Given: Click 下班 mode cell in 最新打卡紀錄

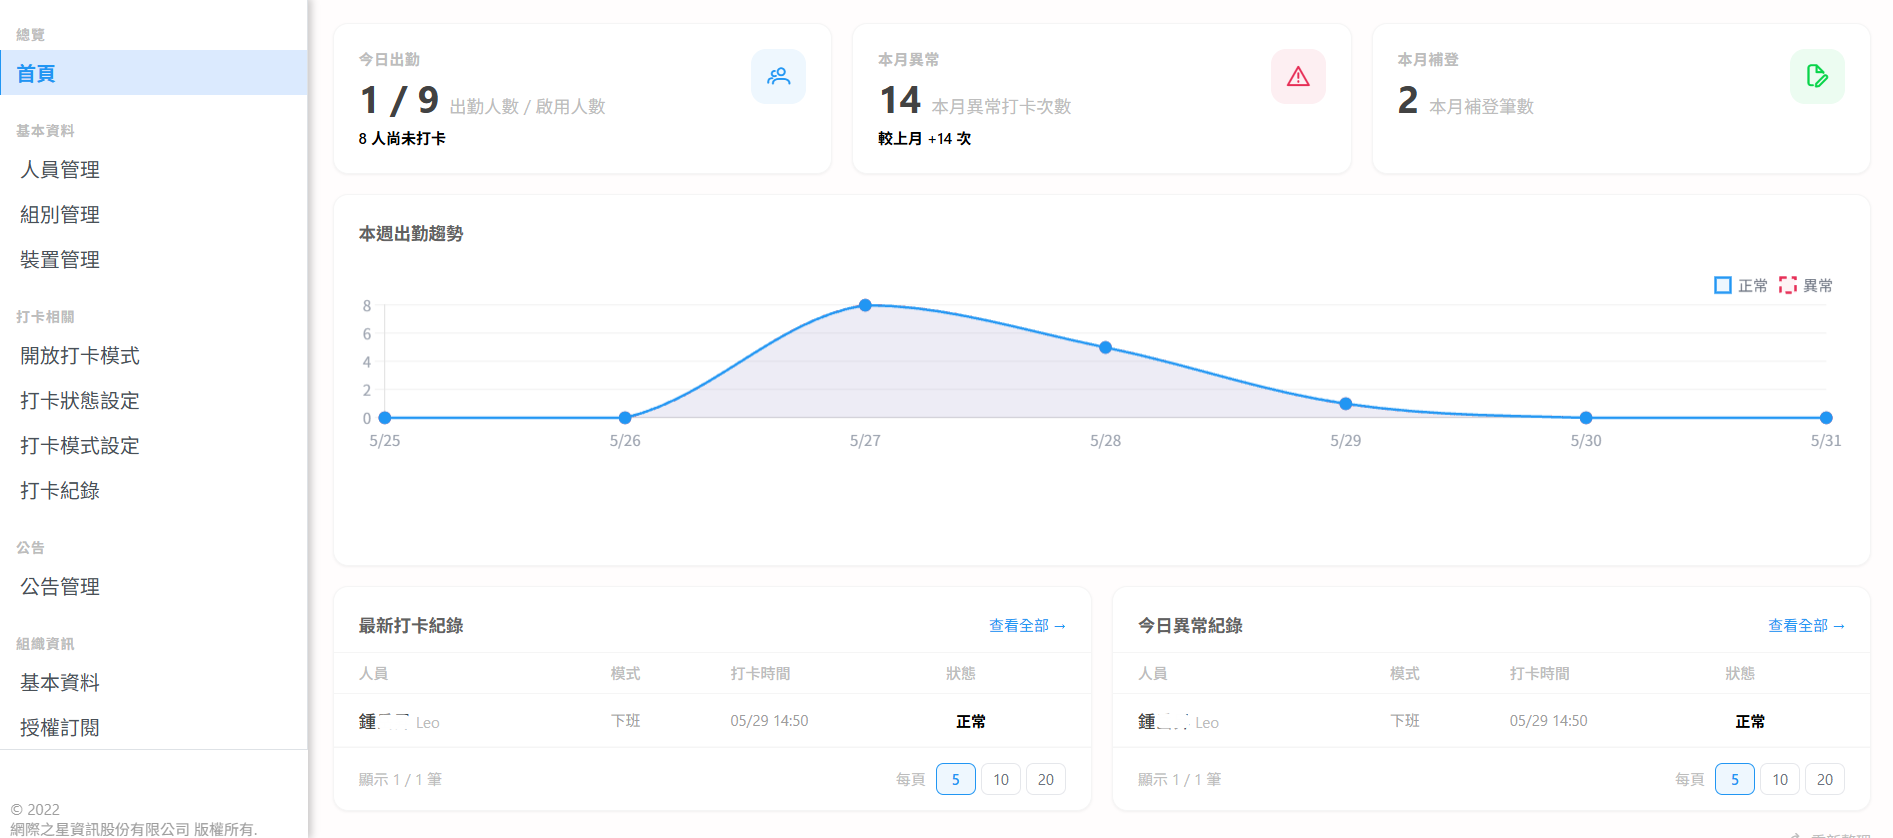Looking at the screenshot, I should 626,721.
